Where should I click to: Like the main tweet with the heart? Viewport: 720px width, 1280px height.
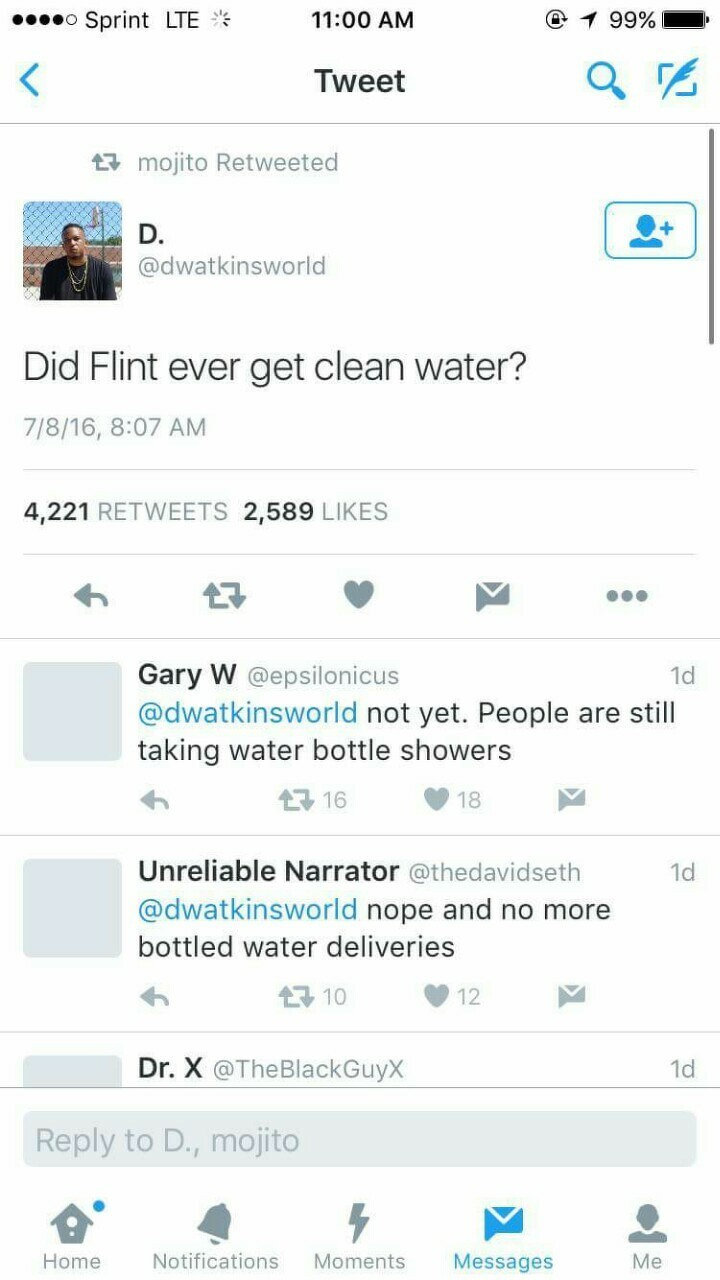coord(358,596)
